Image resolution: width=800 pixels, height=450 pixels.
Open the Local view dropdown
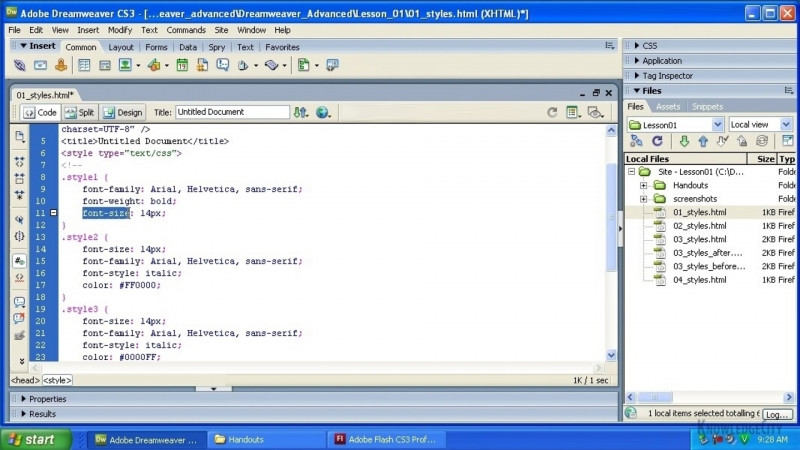click(786, 124)
